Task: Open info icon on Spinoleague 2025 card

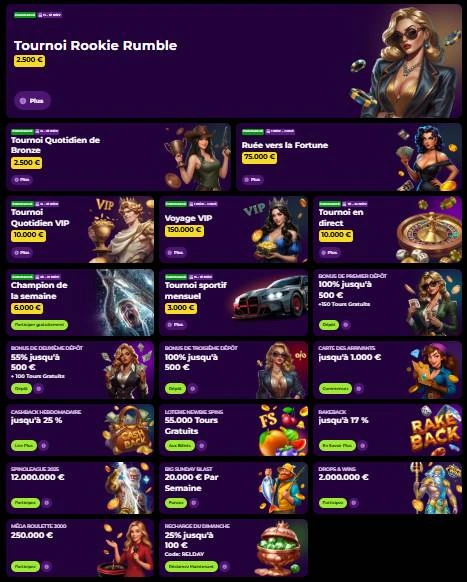Action: [47, 503]
